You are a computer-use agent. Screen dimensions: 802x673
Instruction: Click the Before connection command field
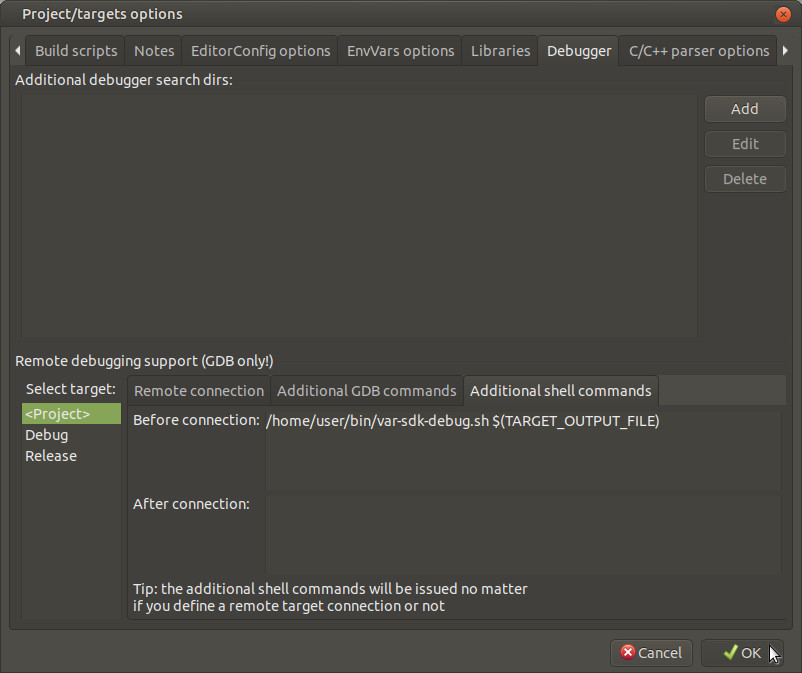pyautogui.click(x=522, y=452)
